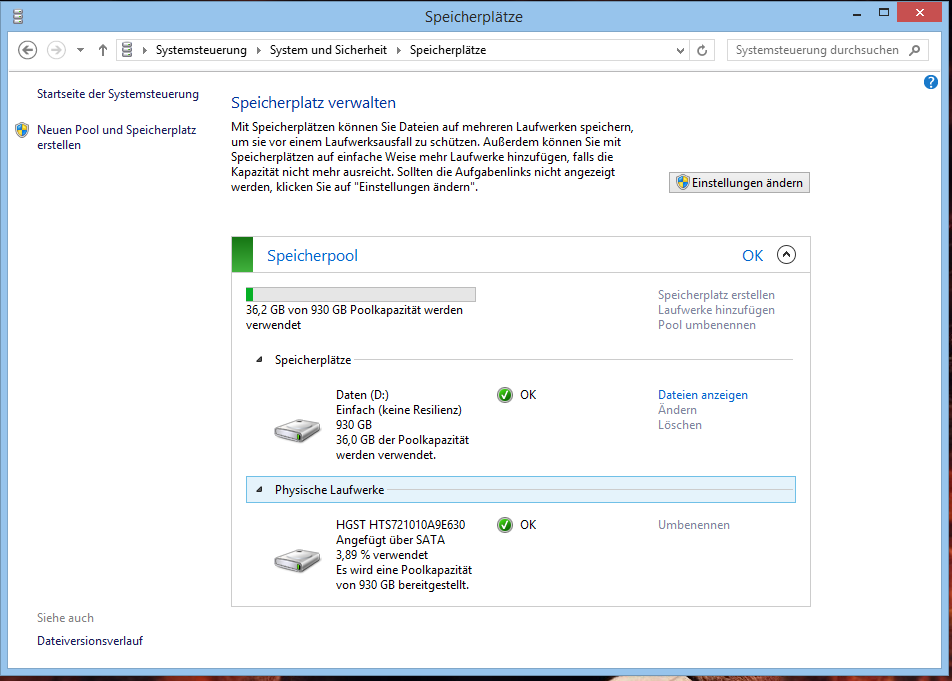Open the address bar history dropdown
Screen dimensions: 952x681
point(680,50)
